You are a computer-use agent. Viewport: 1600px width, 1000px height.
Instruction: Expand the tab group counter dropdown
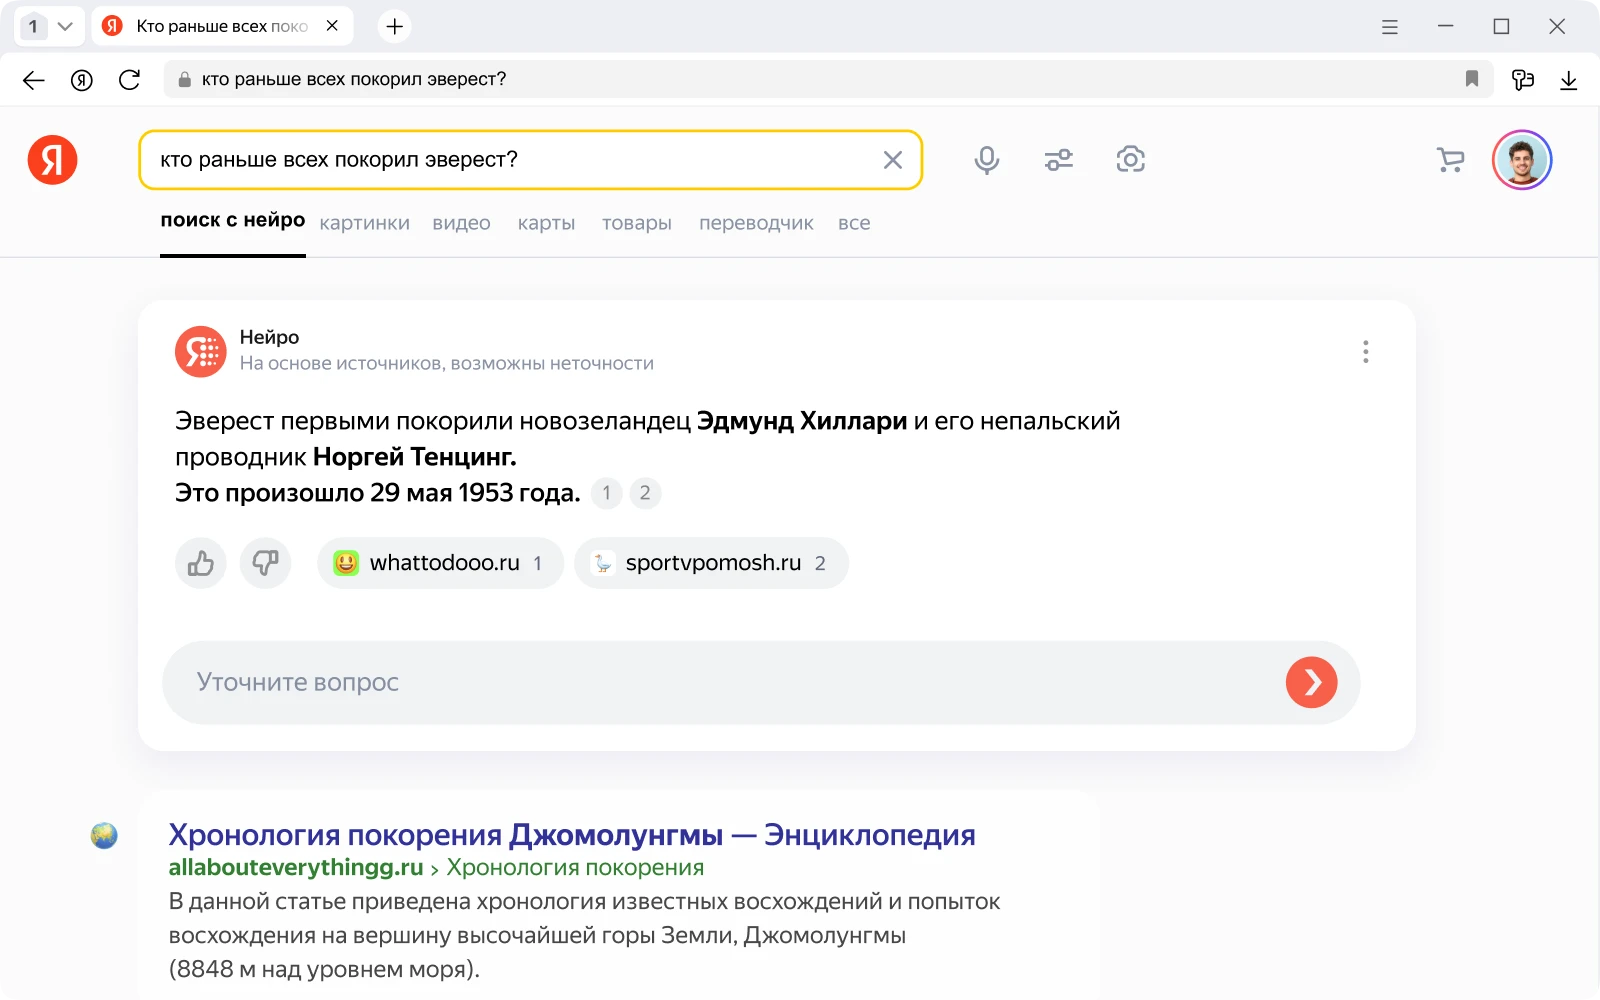click(x=49, y=27)
